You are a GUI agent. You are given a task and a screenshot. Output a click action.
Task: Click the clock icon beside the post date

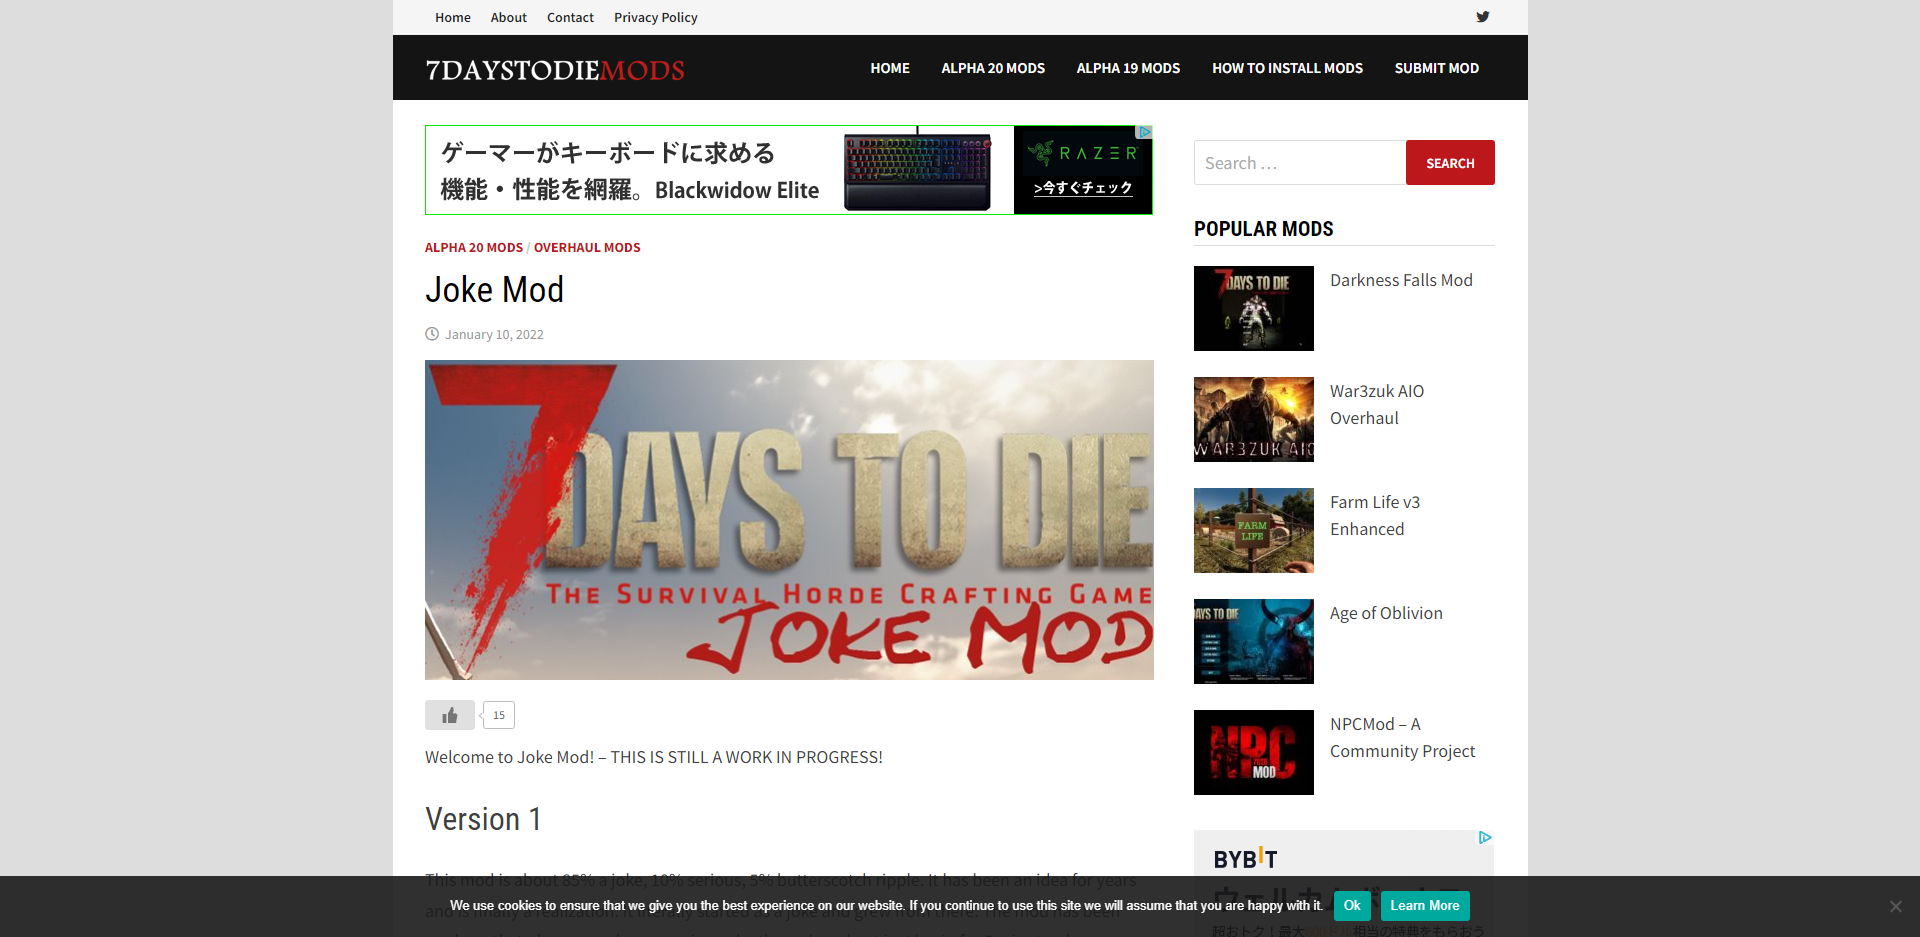[x=431, y=334]
